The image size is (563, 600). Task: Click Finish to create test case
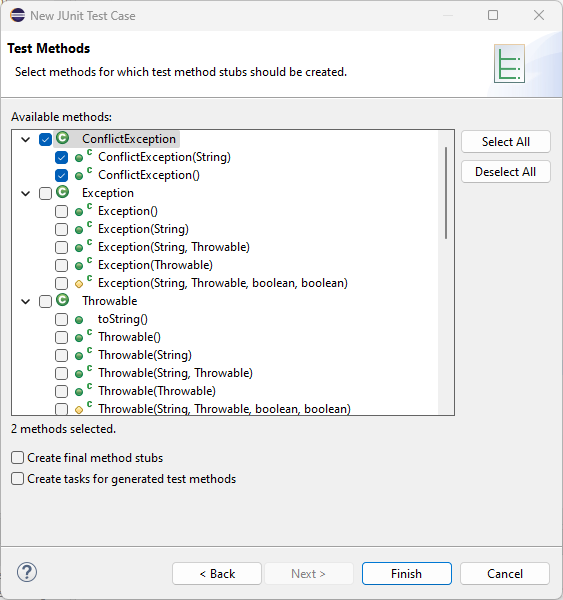pyautogui.click(x=406, y=573)
